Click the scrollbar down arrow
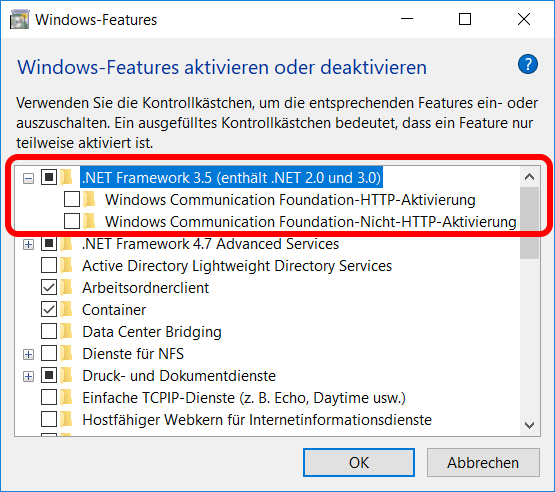Viewport: 555px width, 492px height. click(x=530, y=425)
